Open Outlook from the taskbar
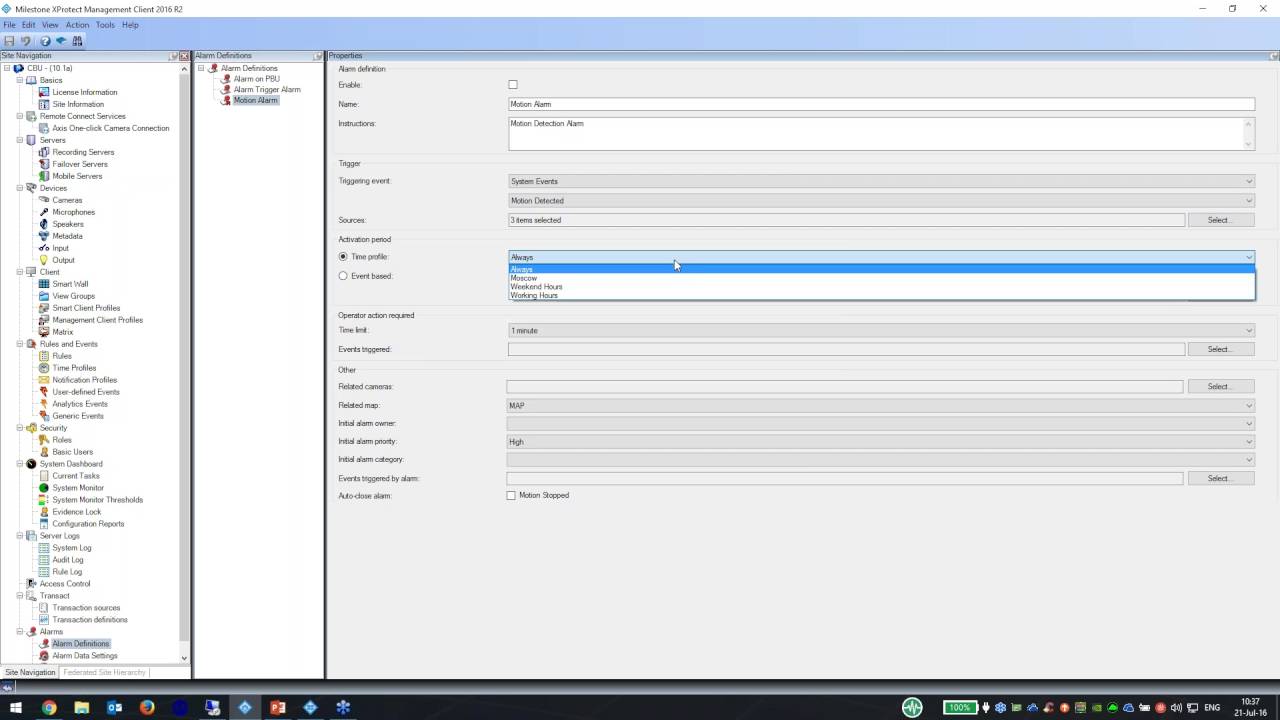The height and width of the screenshot is (720, 1280). pyautogui.click(x=114, y=707)
